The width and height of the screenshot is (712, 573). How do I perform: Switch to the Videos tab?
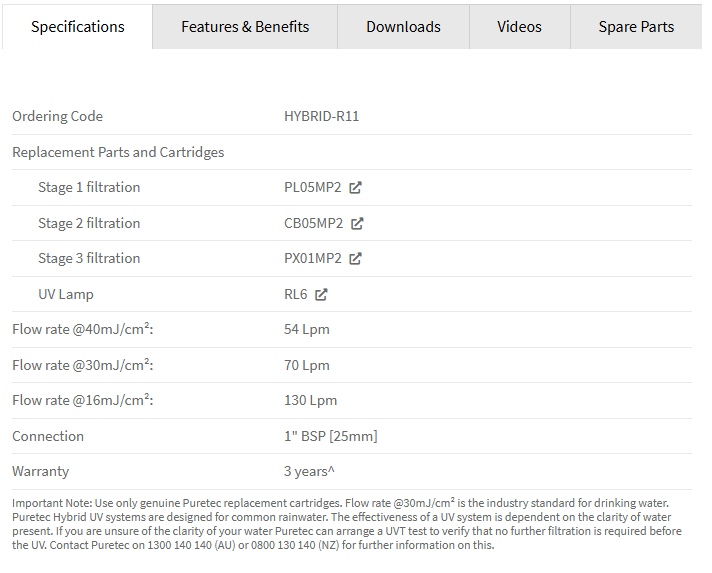[x=519, y=27]
